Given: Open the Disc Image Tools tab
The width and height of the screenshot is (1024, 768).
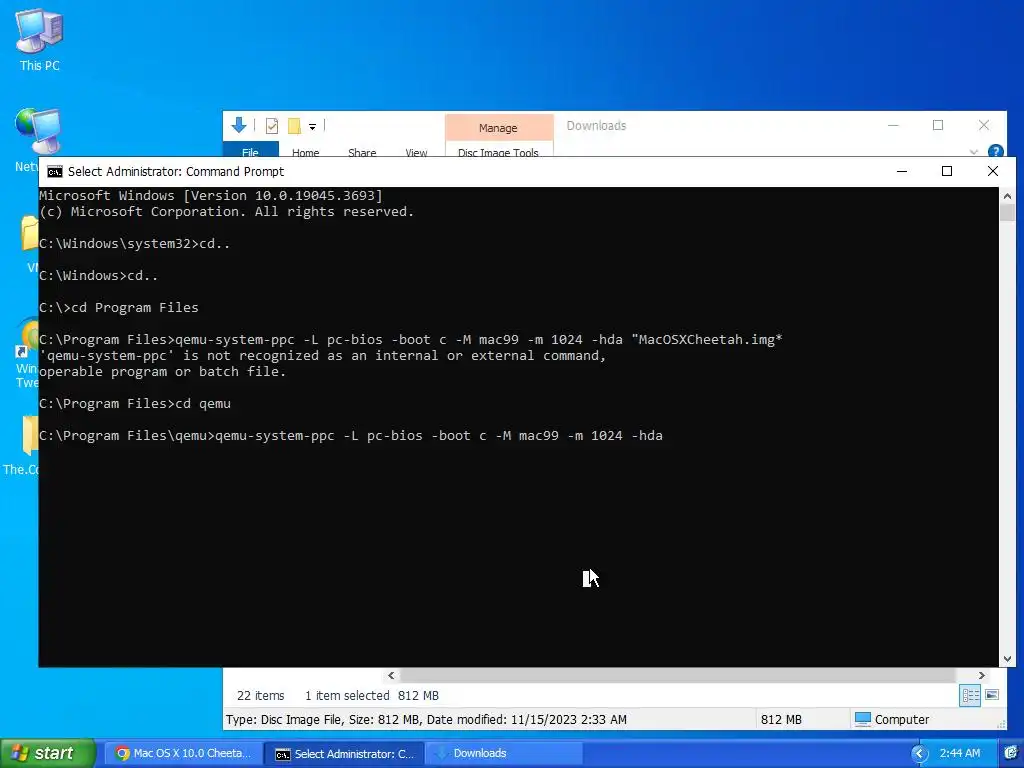Looking at the screenshot, I should tap(498, 152).
